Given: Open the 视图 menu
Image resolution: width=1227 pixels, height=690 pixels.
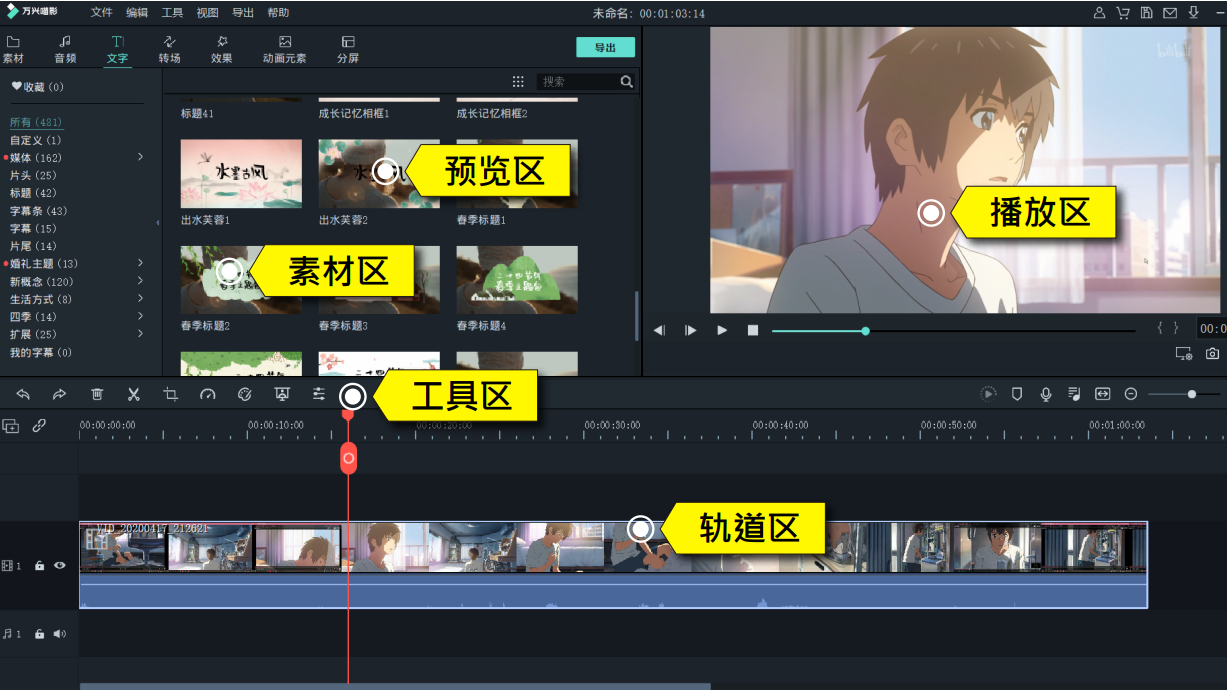Looking at the screenshot, I should 207,13.
